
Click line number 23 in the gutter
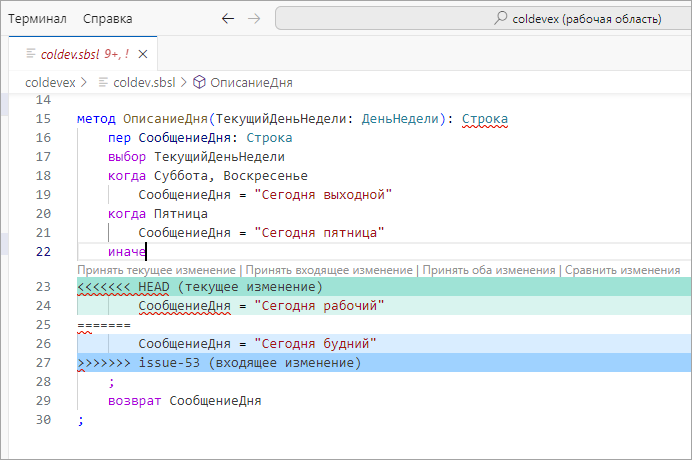click(42, 287)
